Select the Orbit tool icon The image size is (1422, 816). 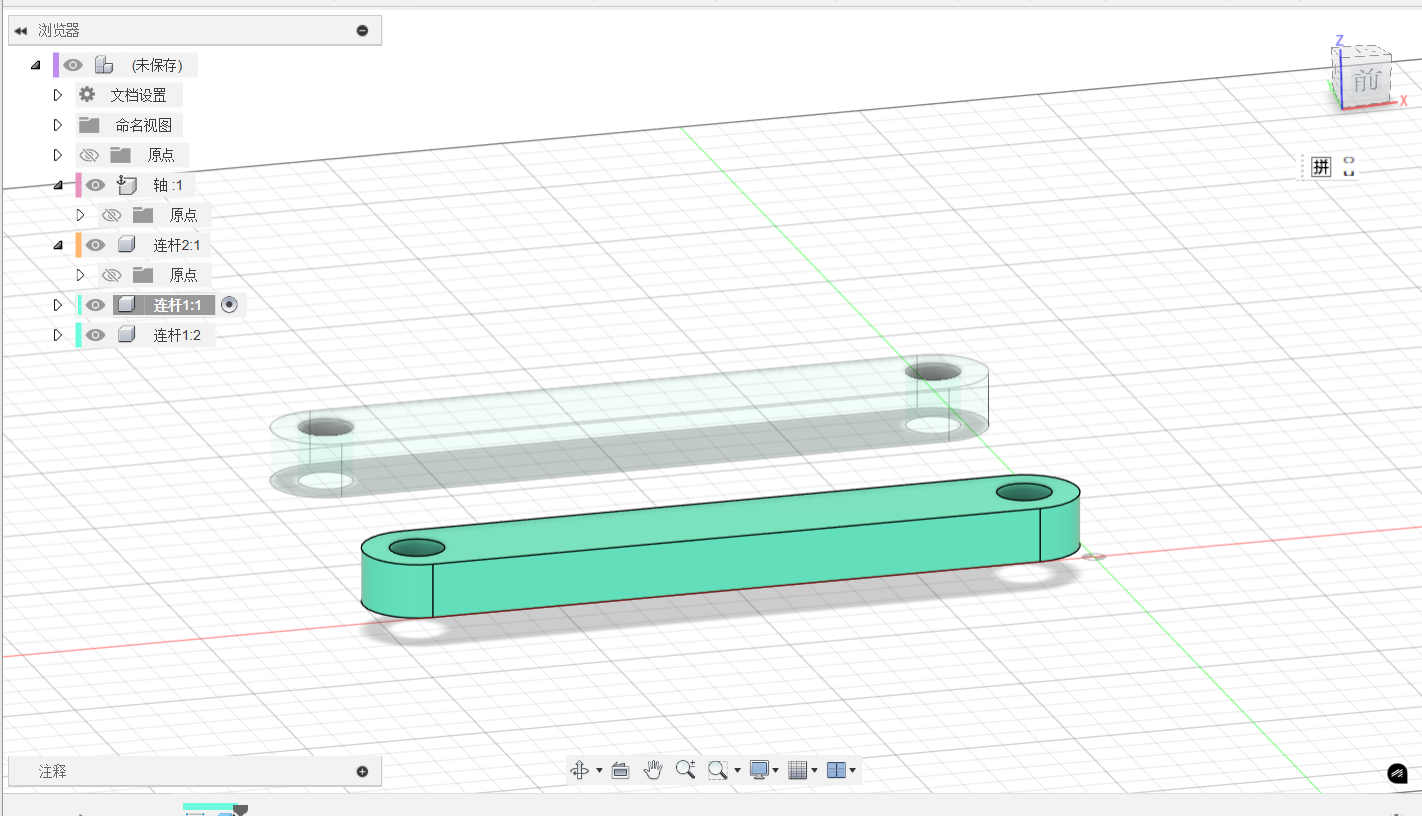579,770
